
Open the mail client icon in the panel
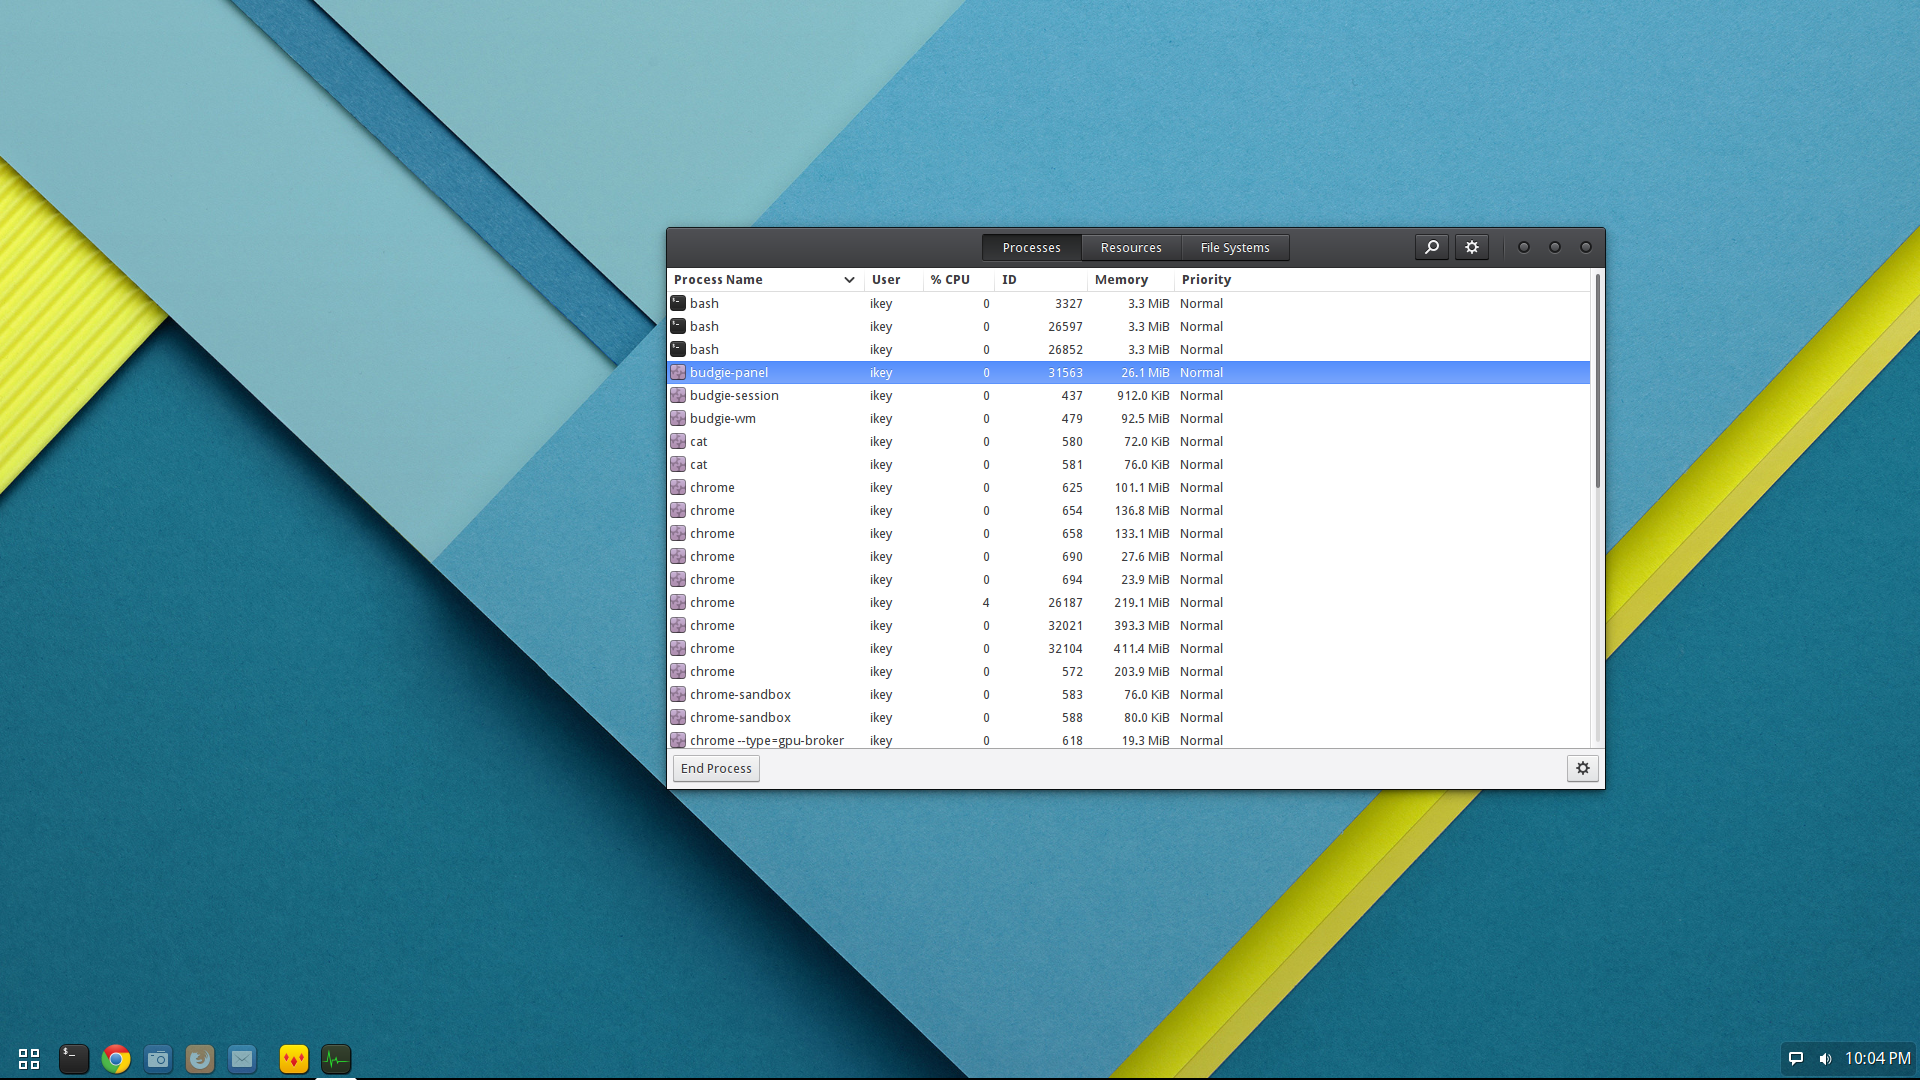[x=242, y=1059]
